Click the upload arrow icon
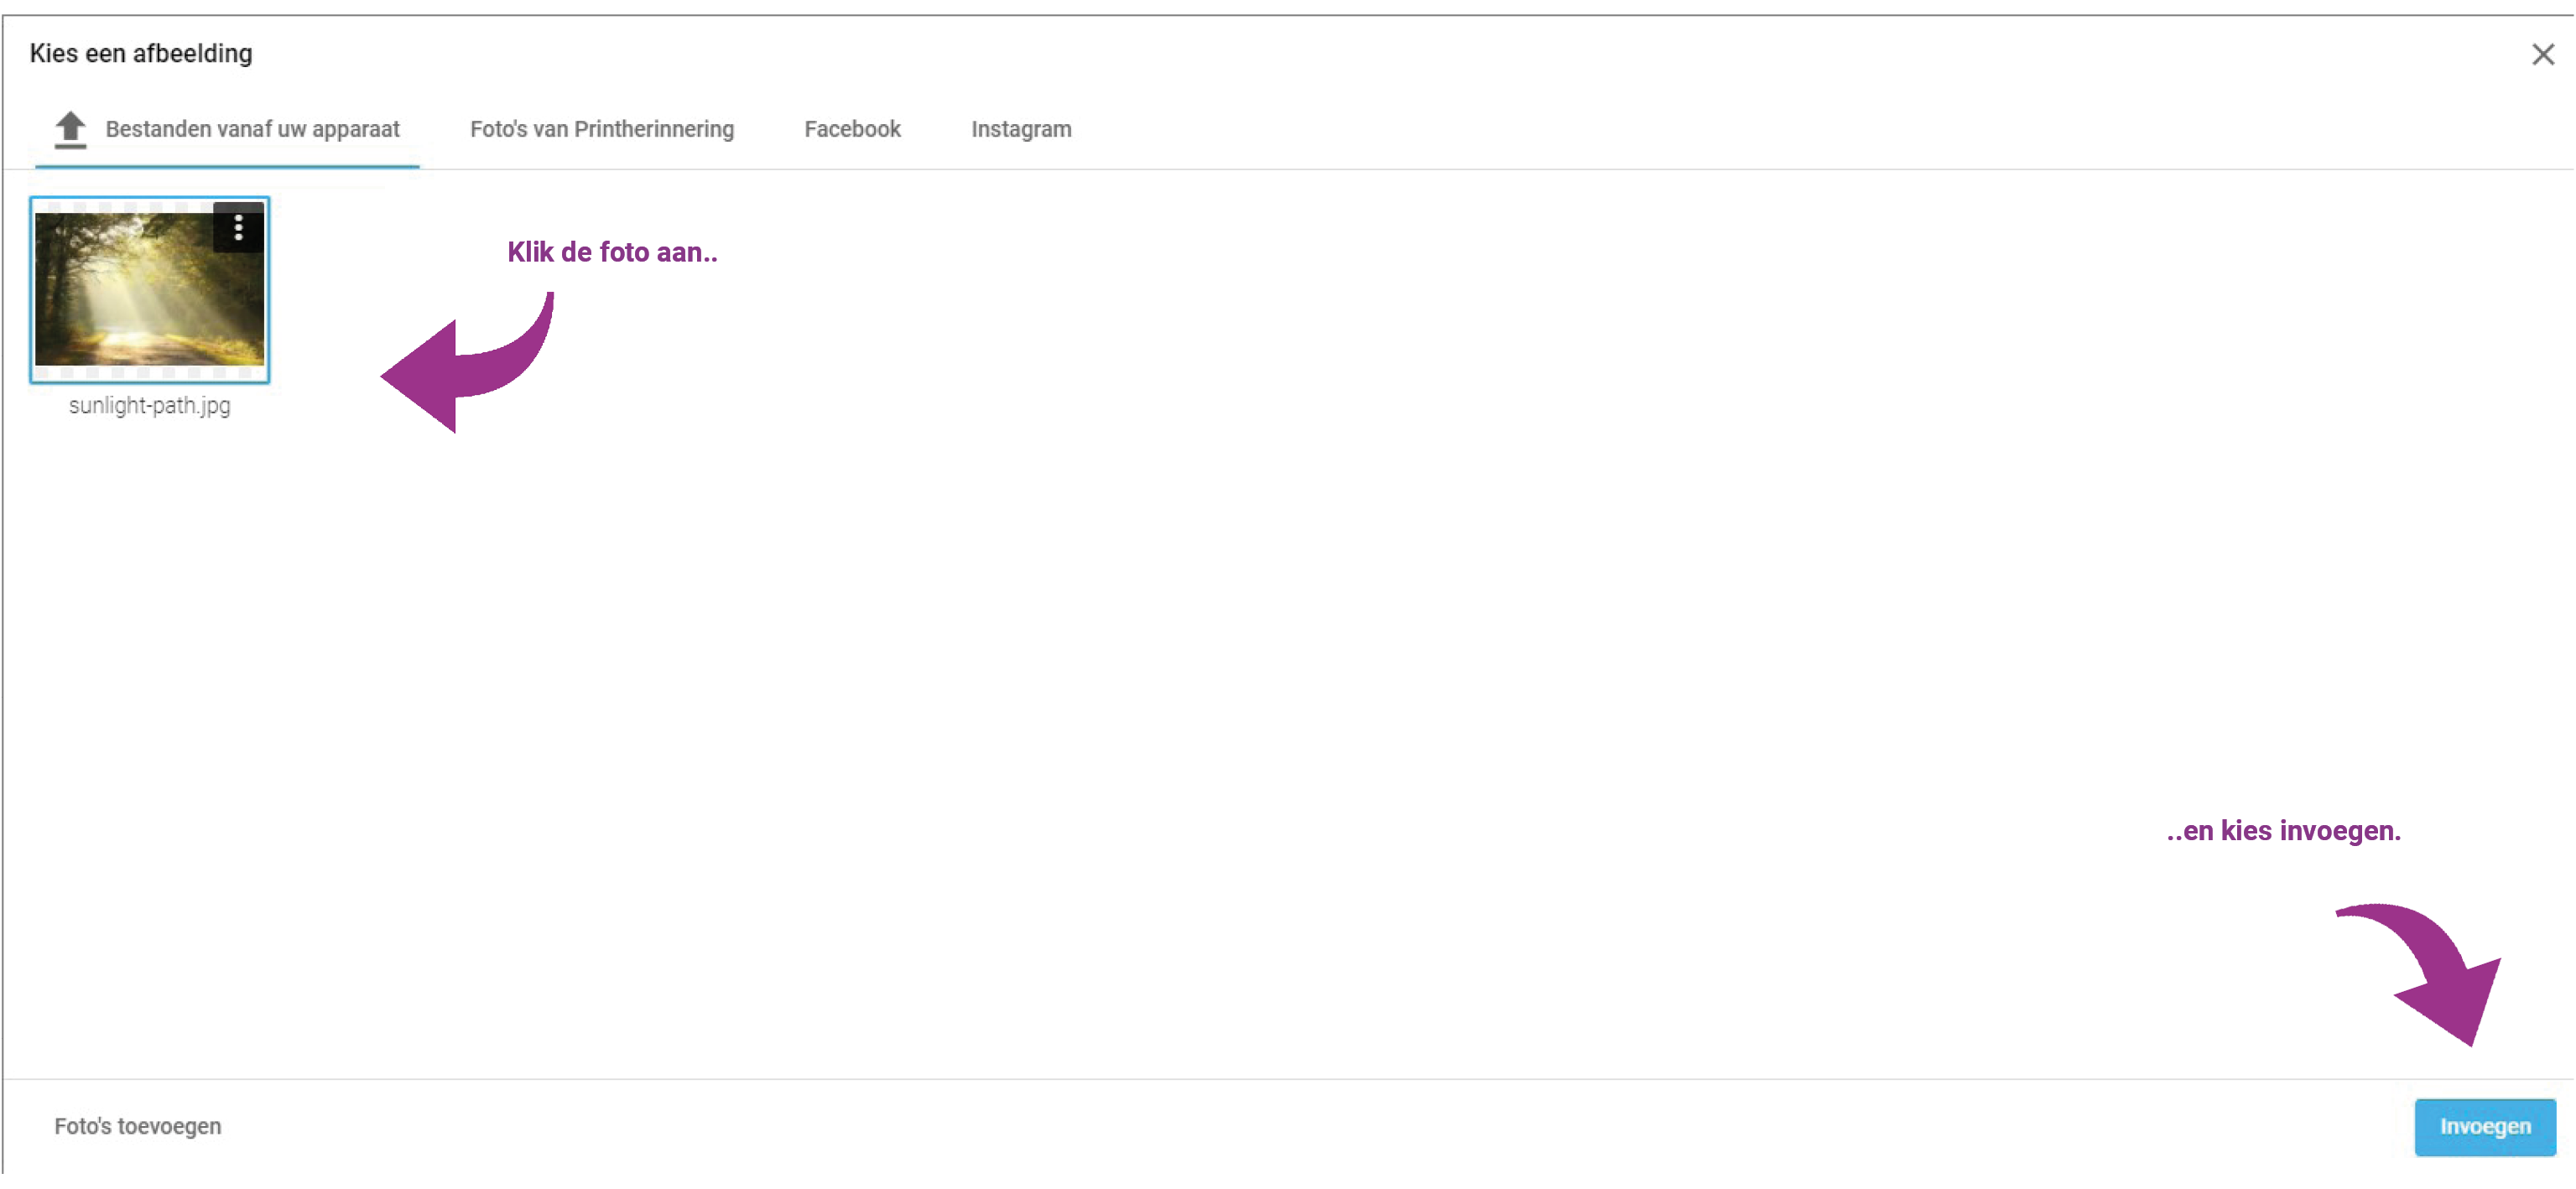 tap(70, 129)
